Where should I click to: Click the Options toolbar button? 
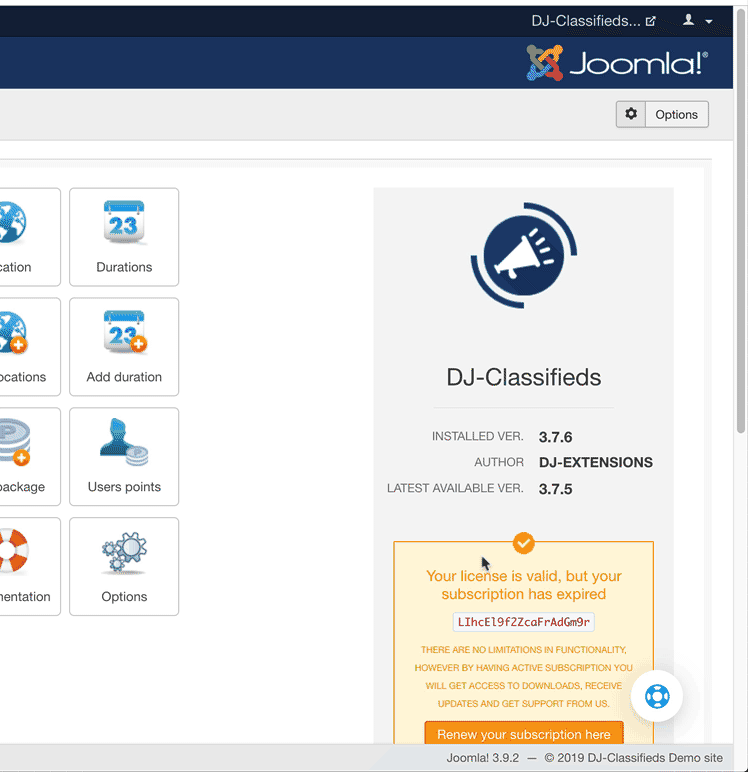tap(677, 114)
